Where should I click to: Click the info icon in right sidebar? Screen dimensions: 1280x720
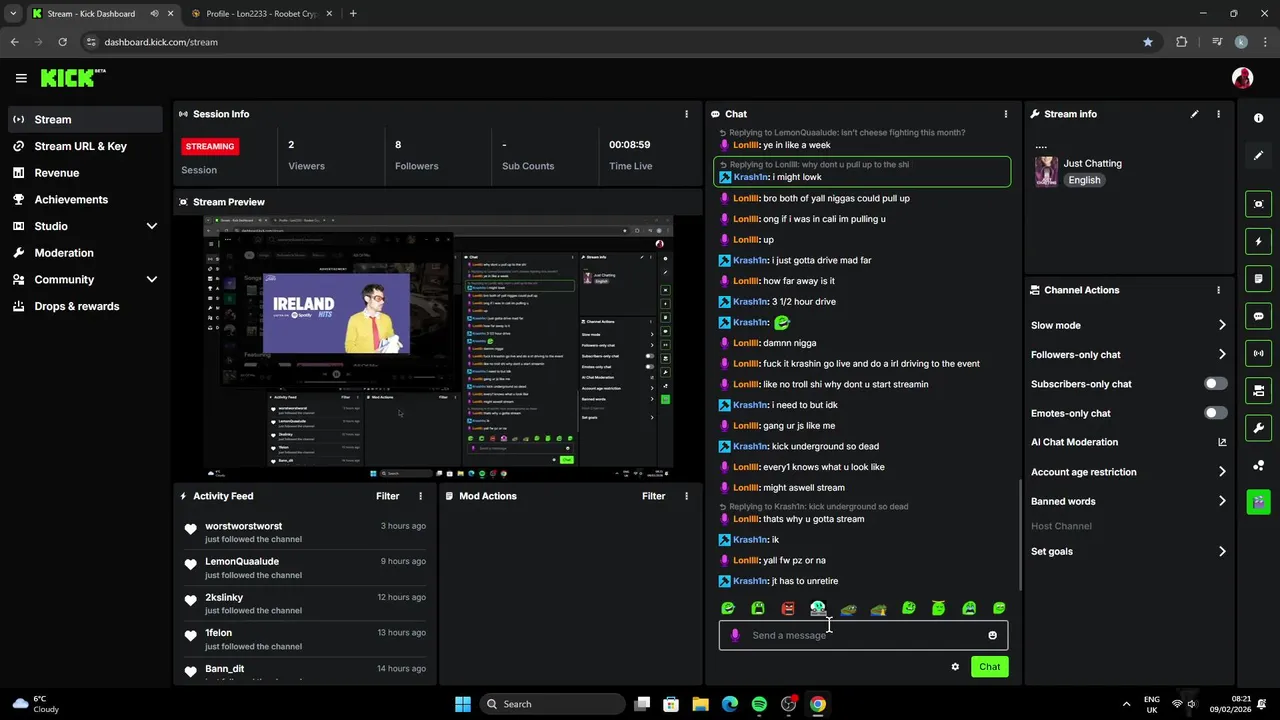[x=1258, y=118]
